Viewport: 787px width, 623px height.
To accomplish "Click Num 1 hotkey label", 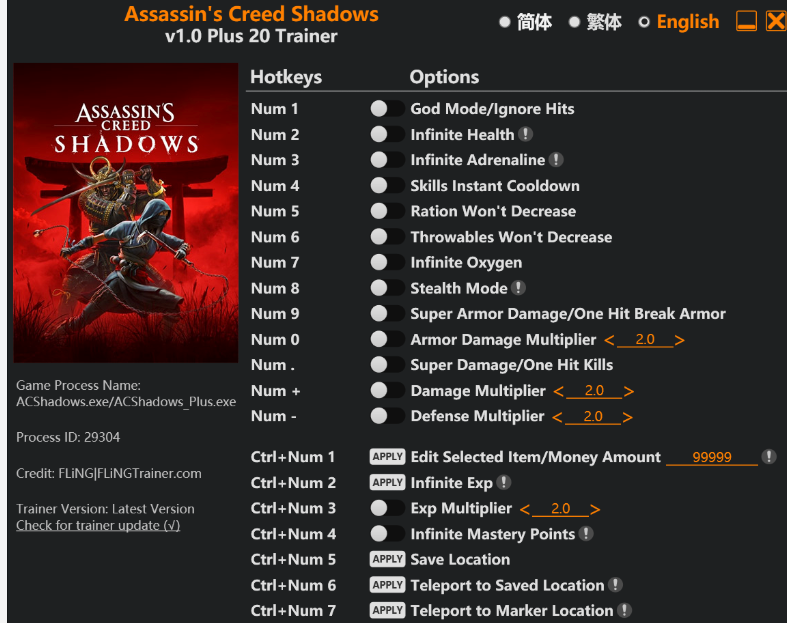I will pyautogui.click(x=275, y=108).
